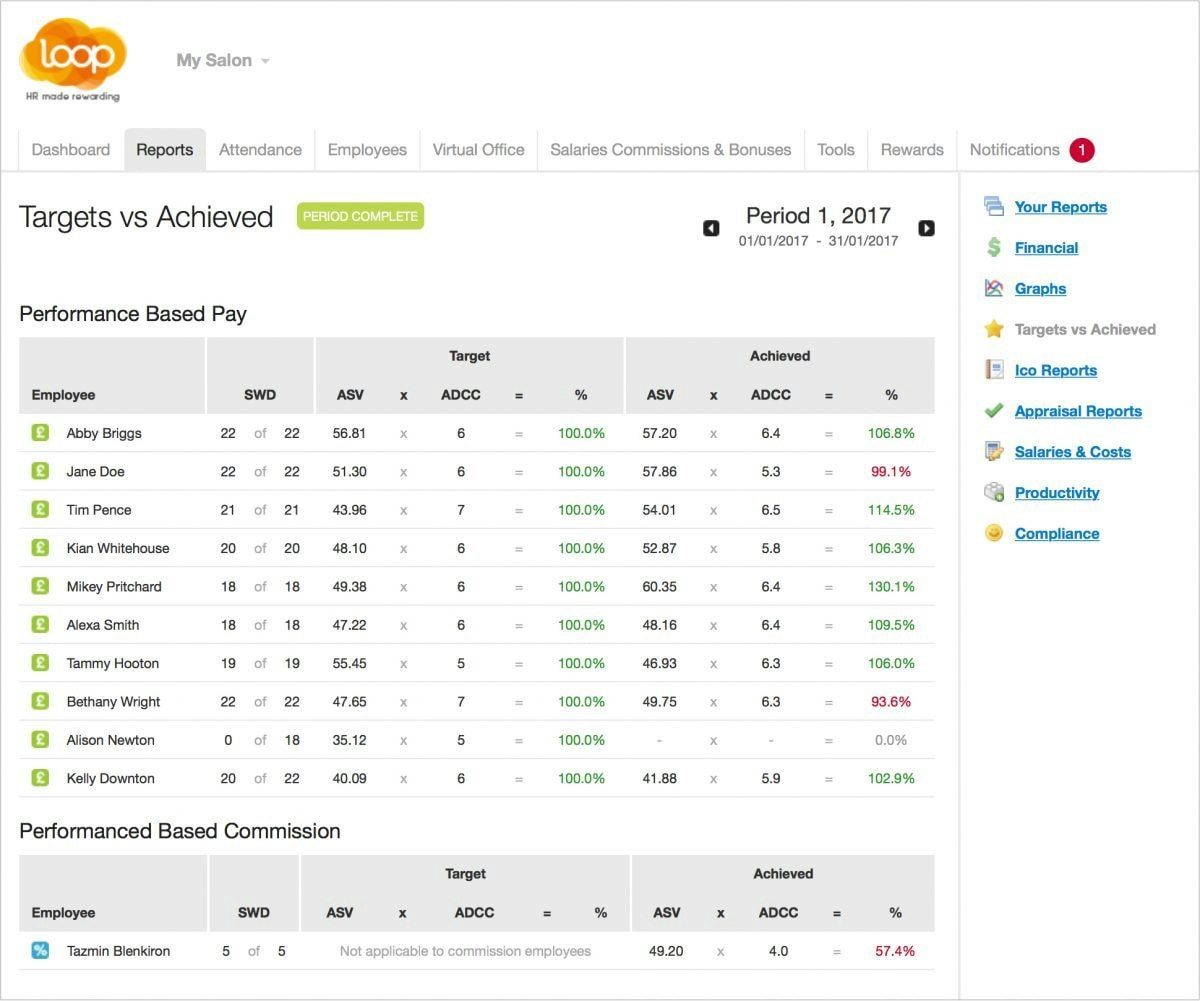Click the Appraisal Reports checkmark icon
Image resolution: width=1200 pixels, height=1001 pixels.
993,411
